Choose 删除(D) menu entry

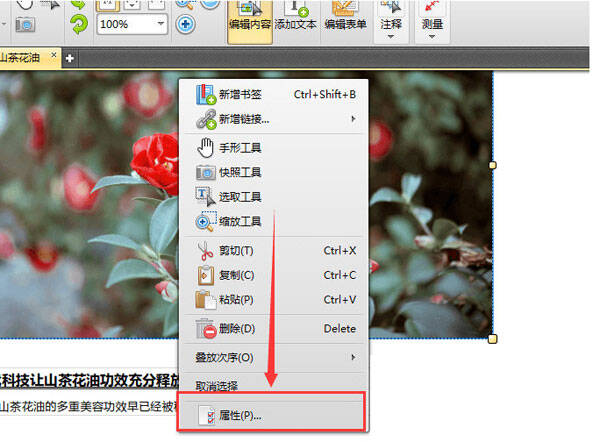[x=274, y=329]
